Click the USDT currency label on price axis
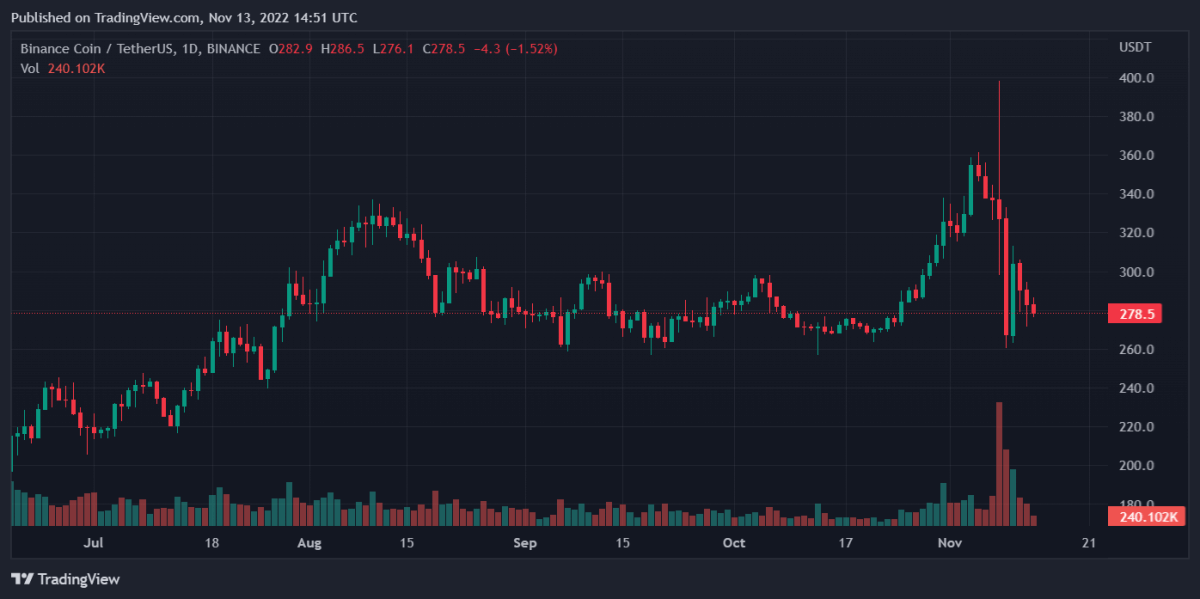This screenshot has height=599, width=1200. [x=1135, y=48]
